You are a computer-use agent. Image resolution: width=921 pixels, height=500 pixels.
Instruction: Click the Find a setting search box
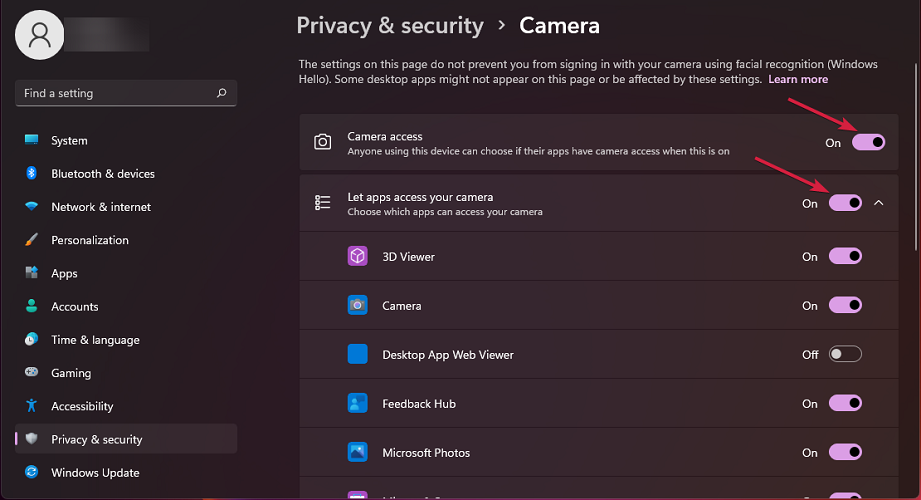point(115,93)
